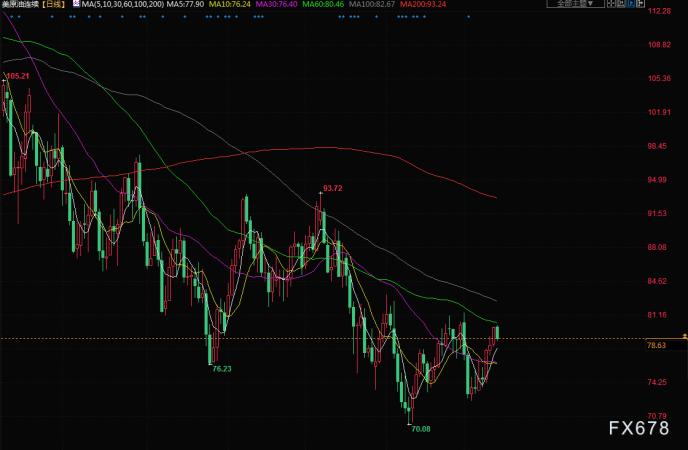Click 94.99 on the price axis
This screenshot has width=688, height=450.
click(657, 180)
